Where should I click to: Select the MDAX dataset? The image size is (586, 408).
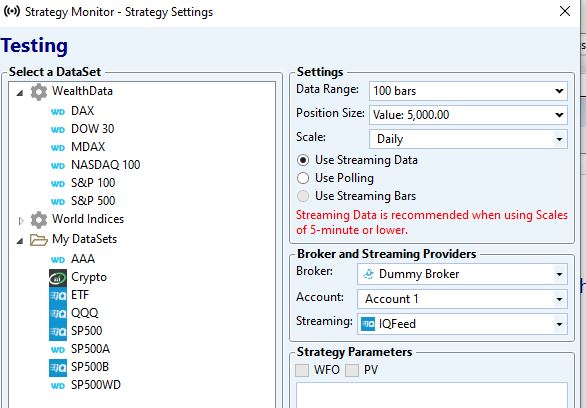click(88, 147)
